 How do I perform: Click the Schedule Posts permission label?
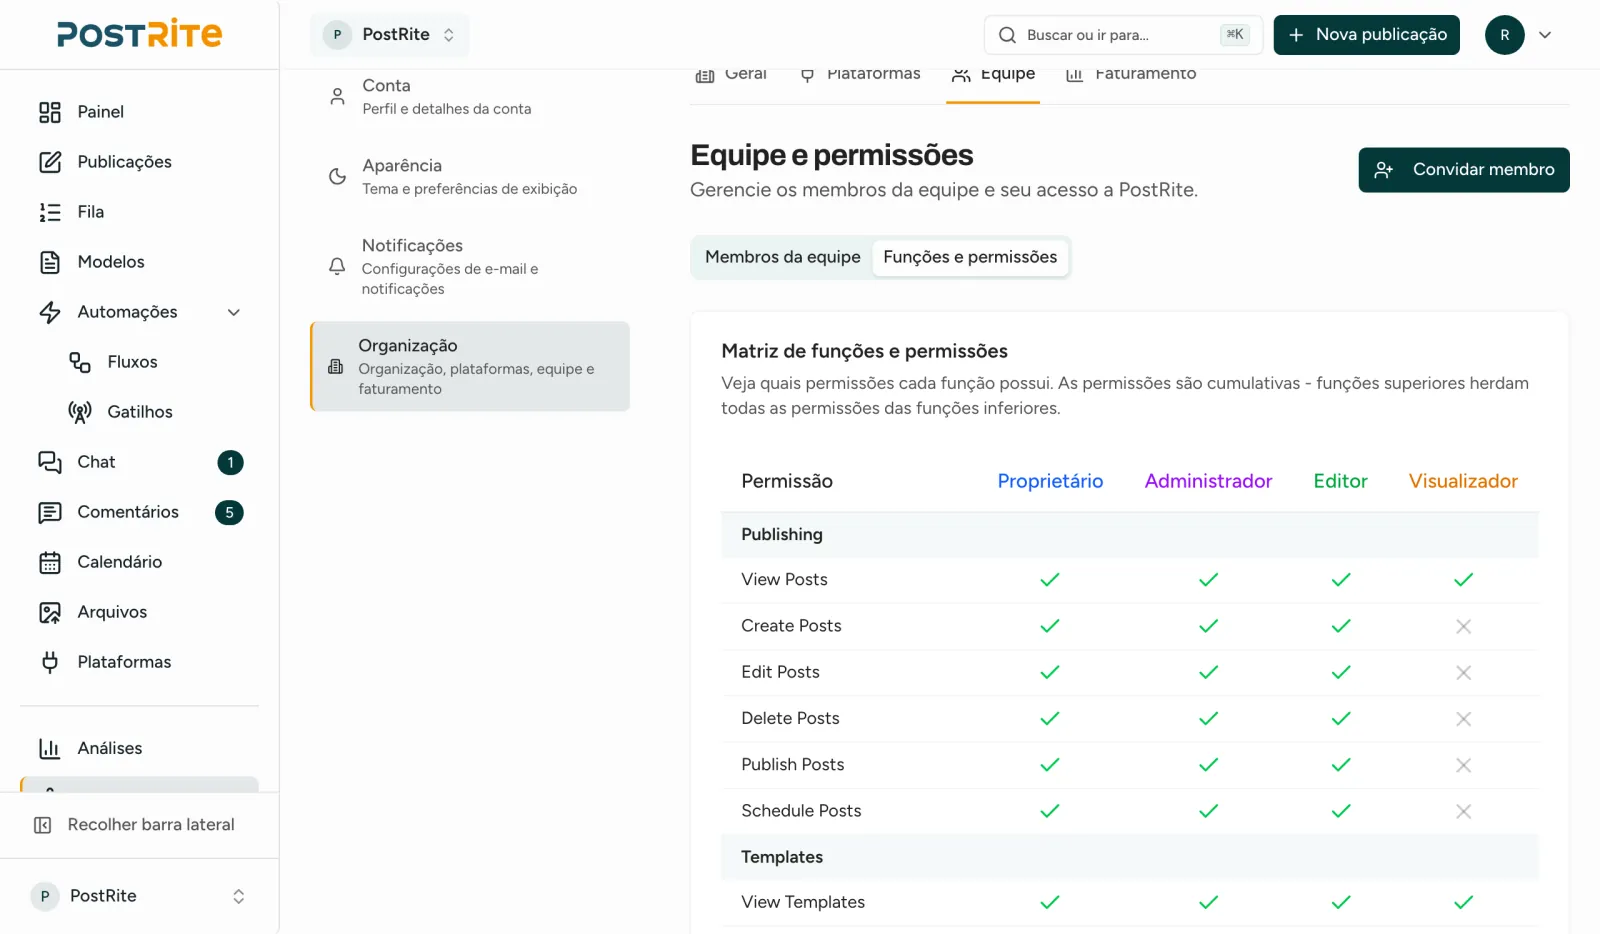pos(801,811)
